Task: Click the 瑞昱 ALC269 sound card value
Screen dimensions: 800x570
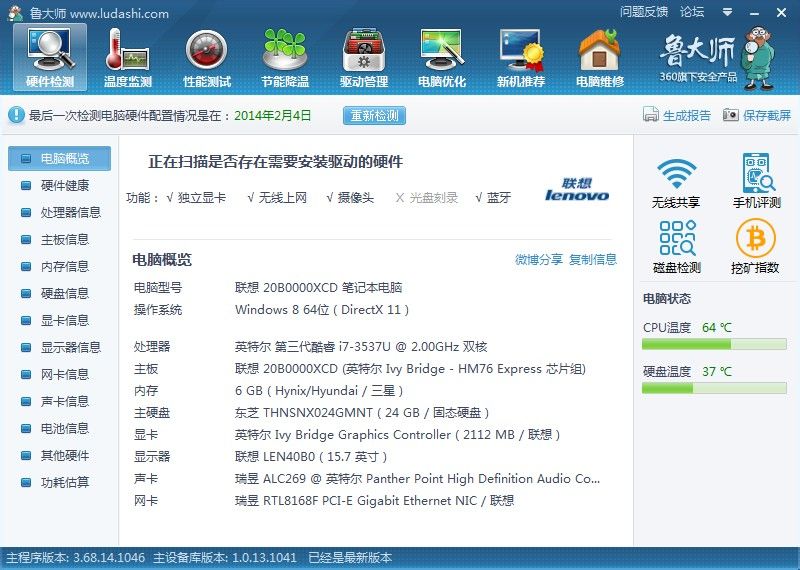Action: tap(417, 479)
